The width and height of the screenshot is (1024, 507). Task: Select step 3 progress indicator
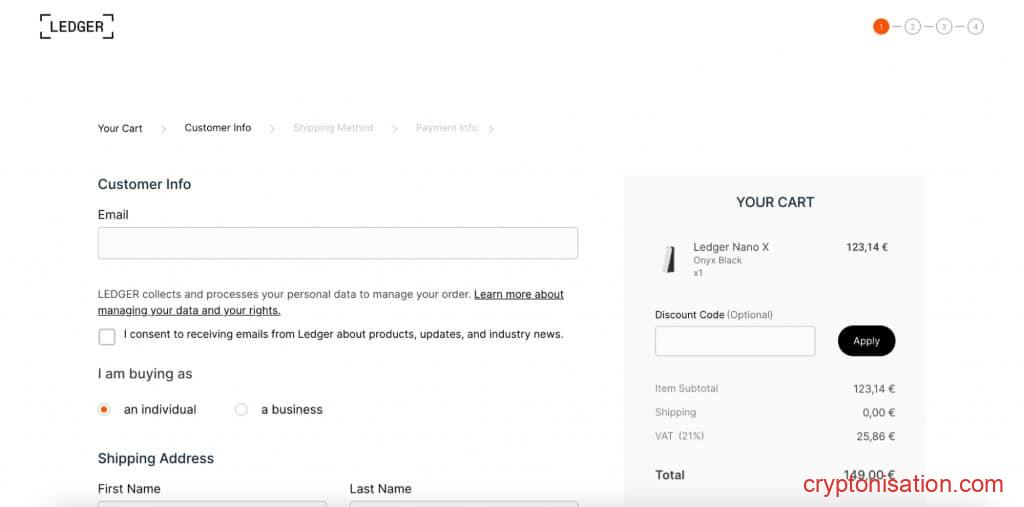pyautogui.click(x=944, y=27)
